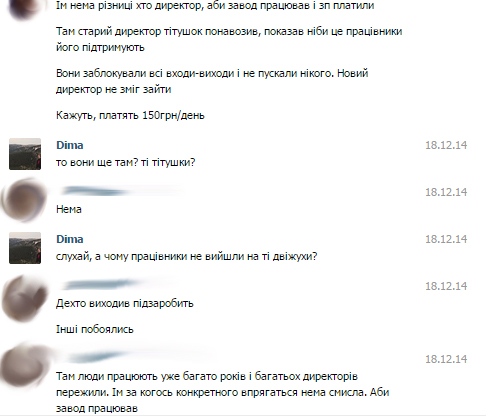Open the blurred sender name above "Дехто виходив підзаробить"
Viewport: 486px width, 416px height.
click(117, 285)
